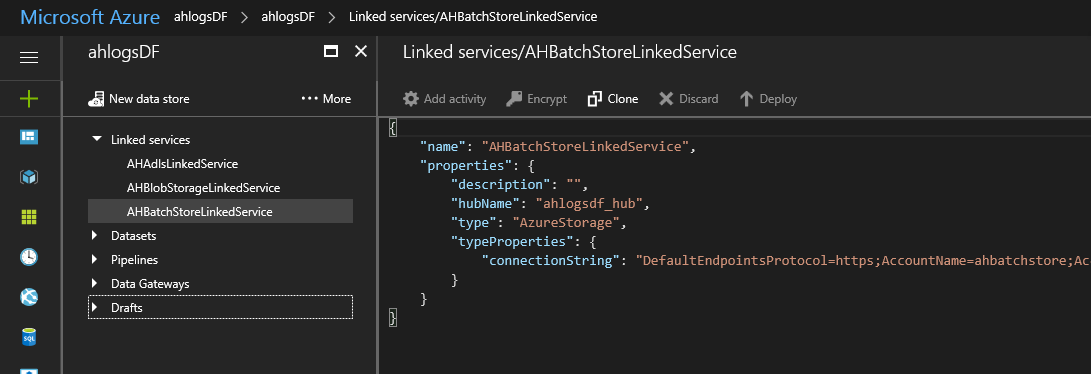Expand the Drafts tree node

coord(95,307)
